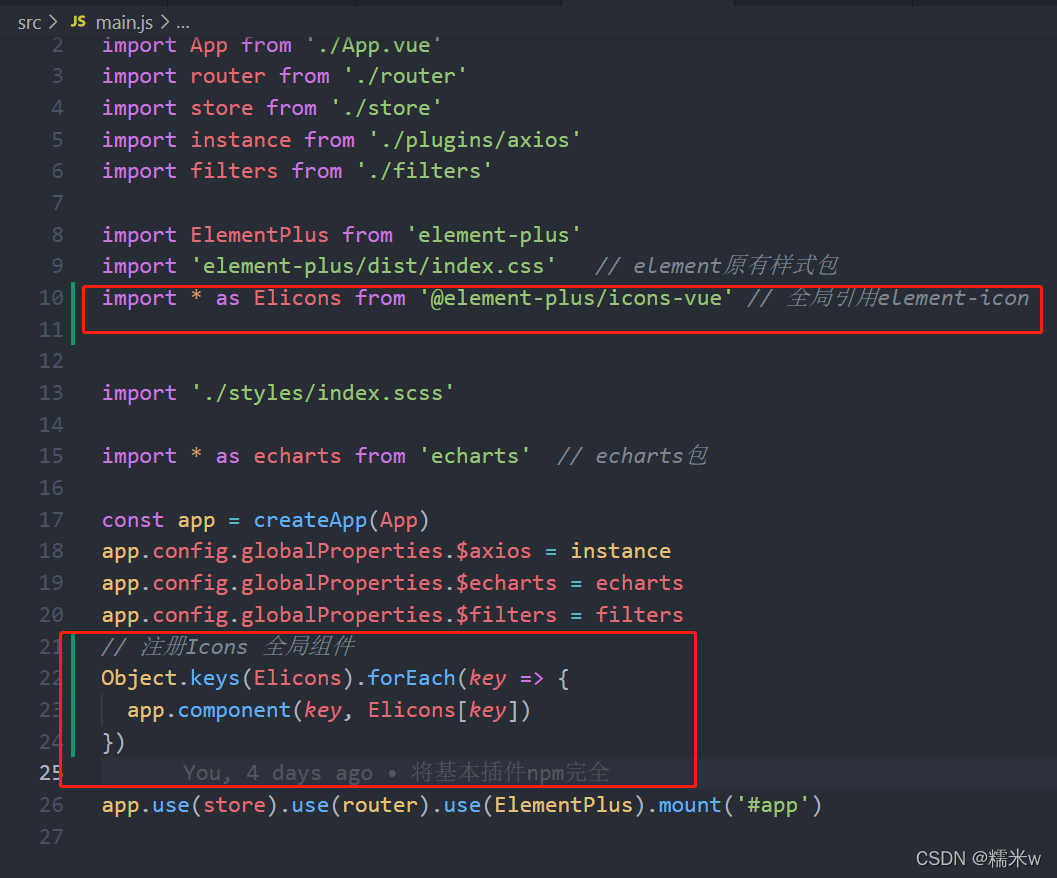Viewport: 1057px width, 878px height.
Task: Click 'element-plus/dist/index.css' string
Action: click(x=373, y=266)
